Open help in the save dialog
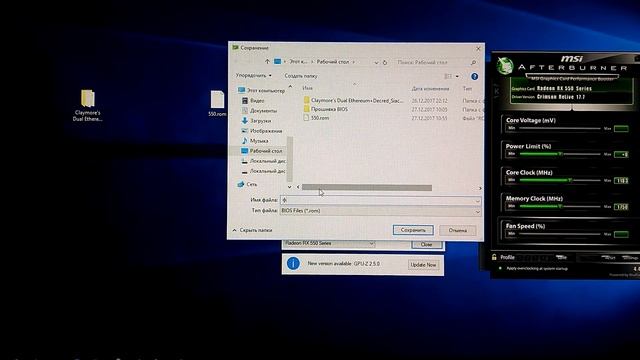 (x=474, y=76)
